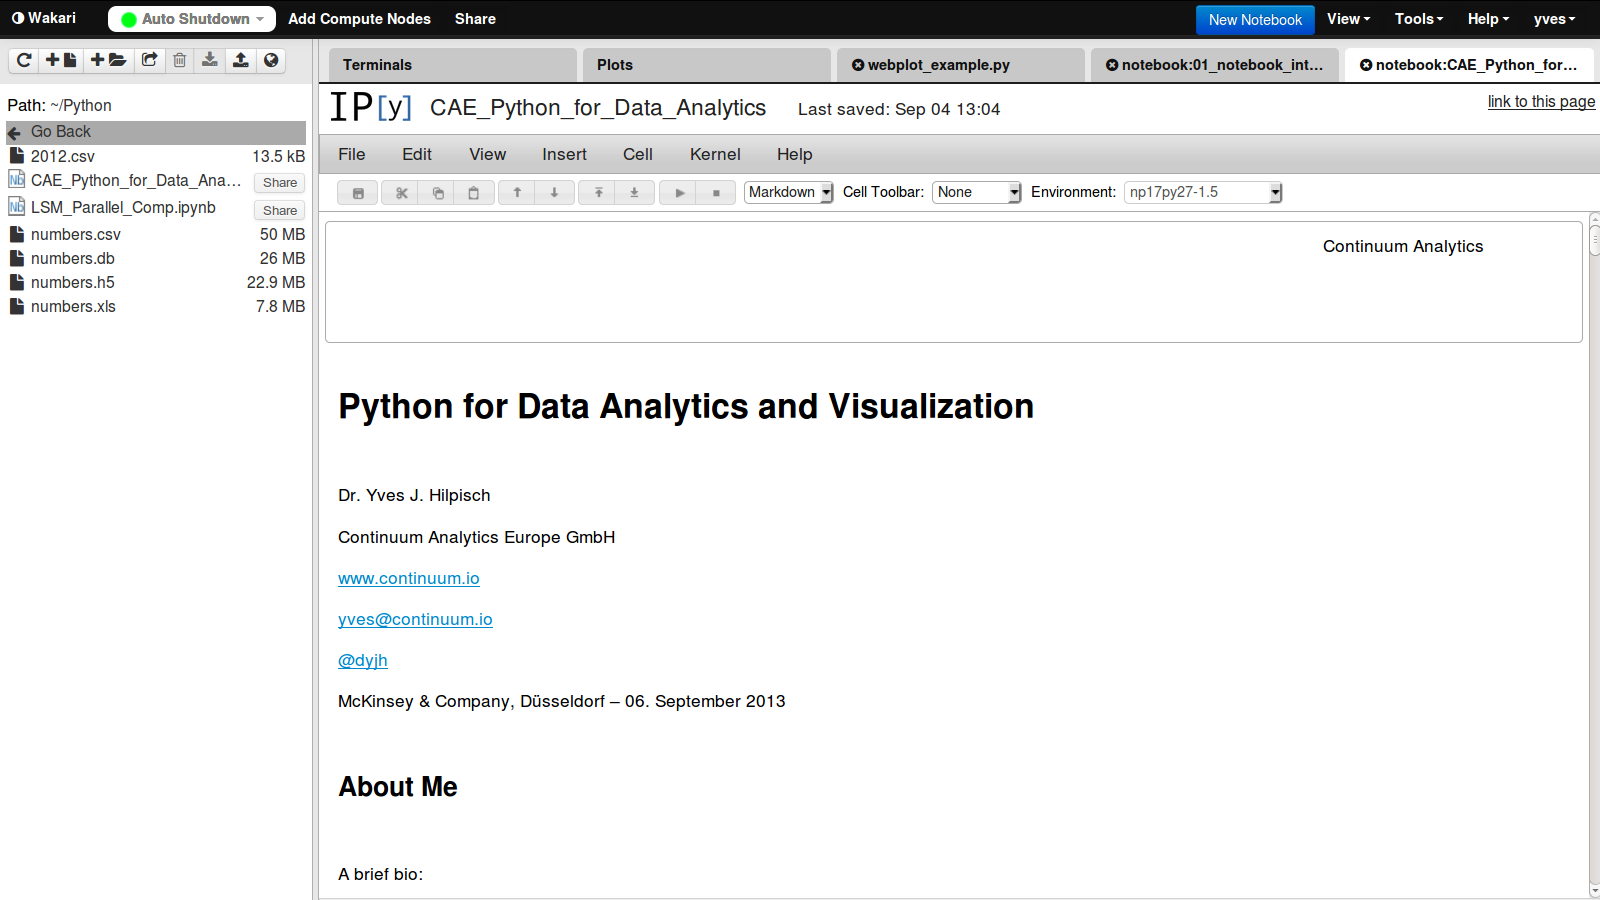
Task: Open the yves user menu
Action: pyautogui.click(x=1554, y=19)
